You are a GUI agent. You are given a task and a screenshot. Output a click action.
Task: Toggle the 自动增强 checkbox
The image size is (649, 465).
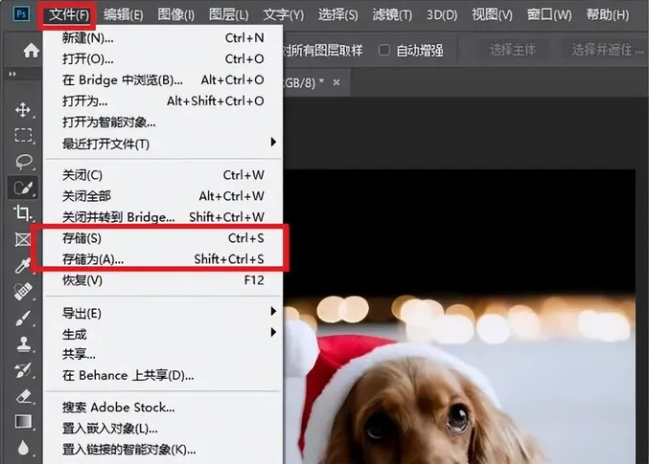tap(384, 50)
